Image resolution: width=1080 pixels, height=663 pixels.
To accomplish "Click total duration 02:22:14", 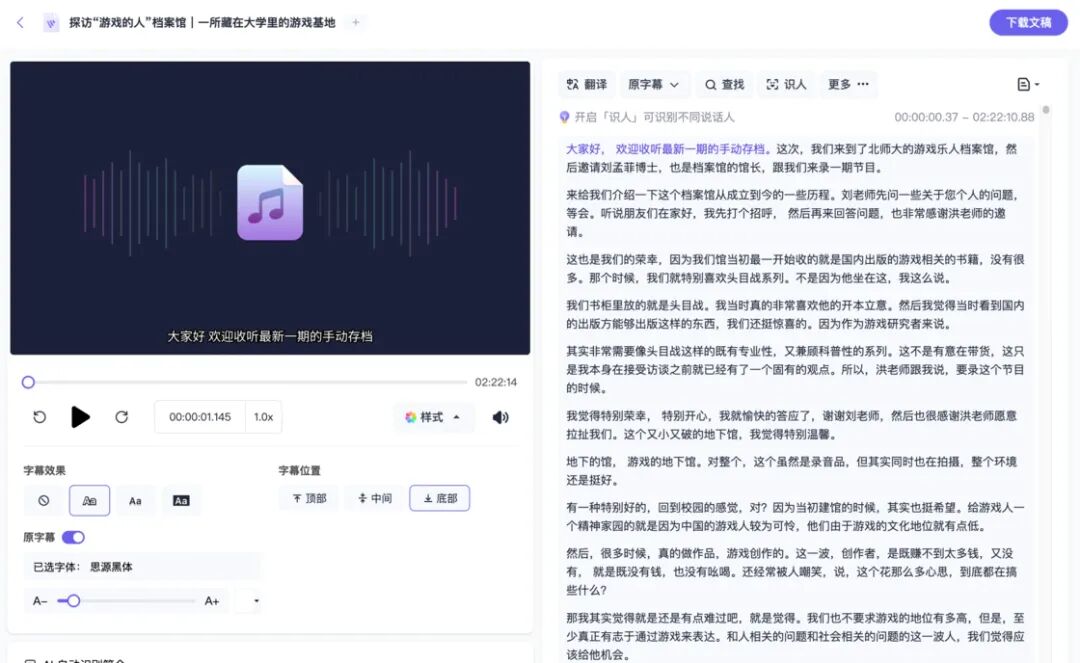I will 495,382.
